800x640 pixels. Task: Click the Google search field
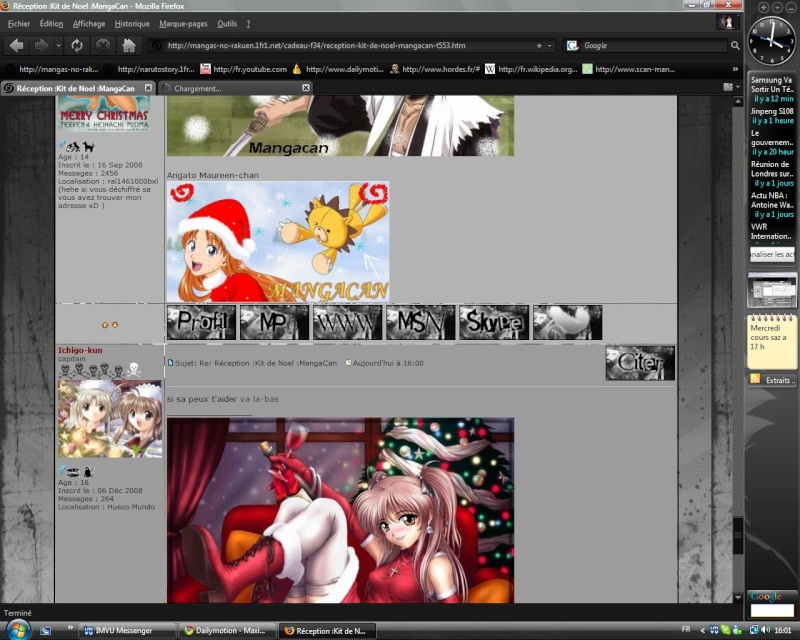point(654,45)
